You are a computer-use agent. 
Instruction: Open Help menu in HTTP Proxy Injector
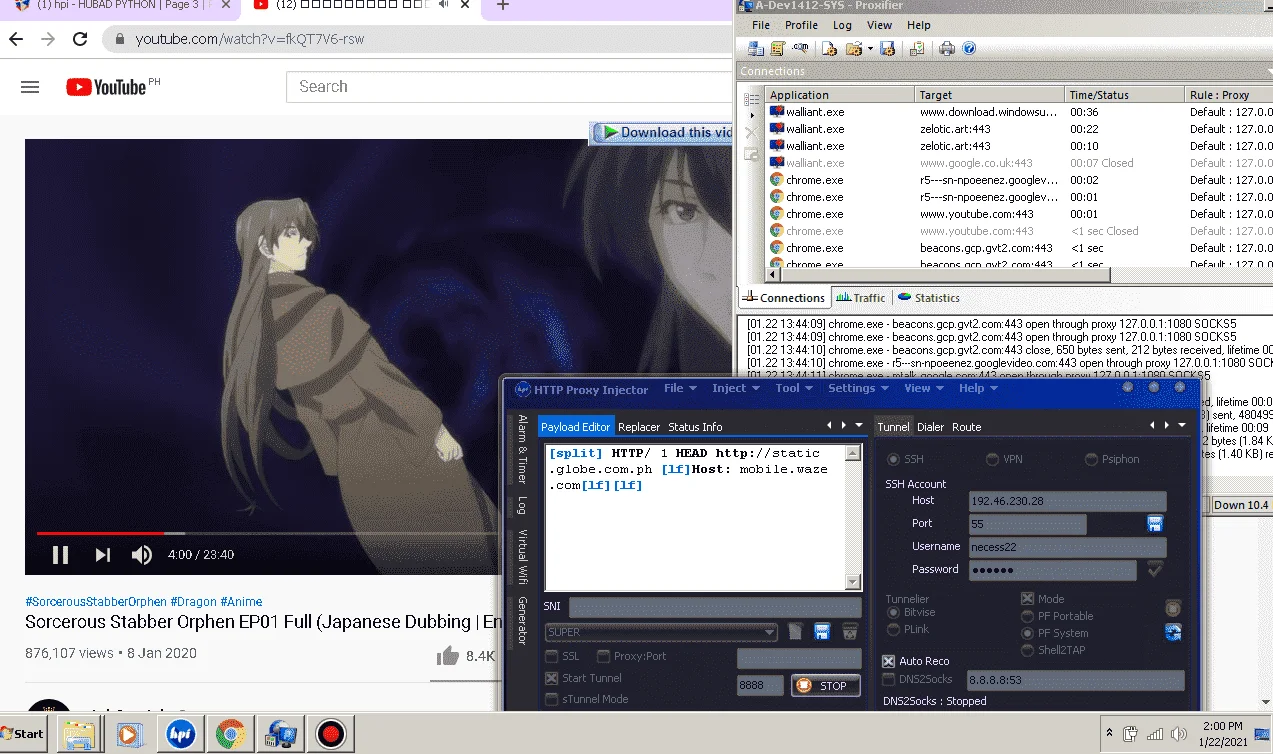click(x=978, y=388)
